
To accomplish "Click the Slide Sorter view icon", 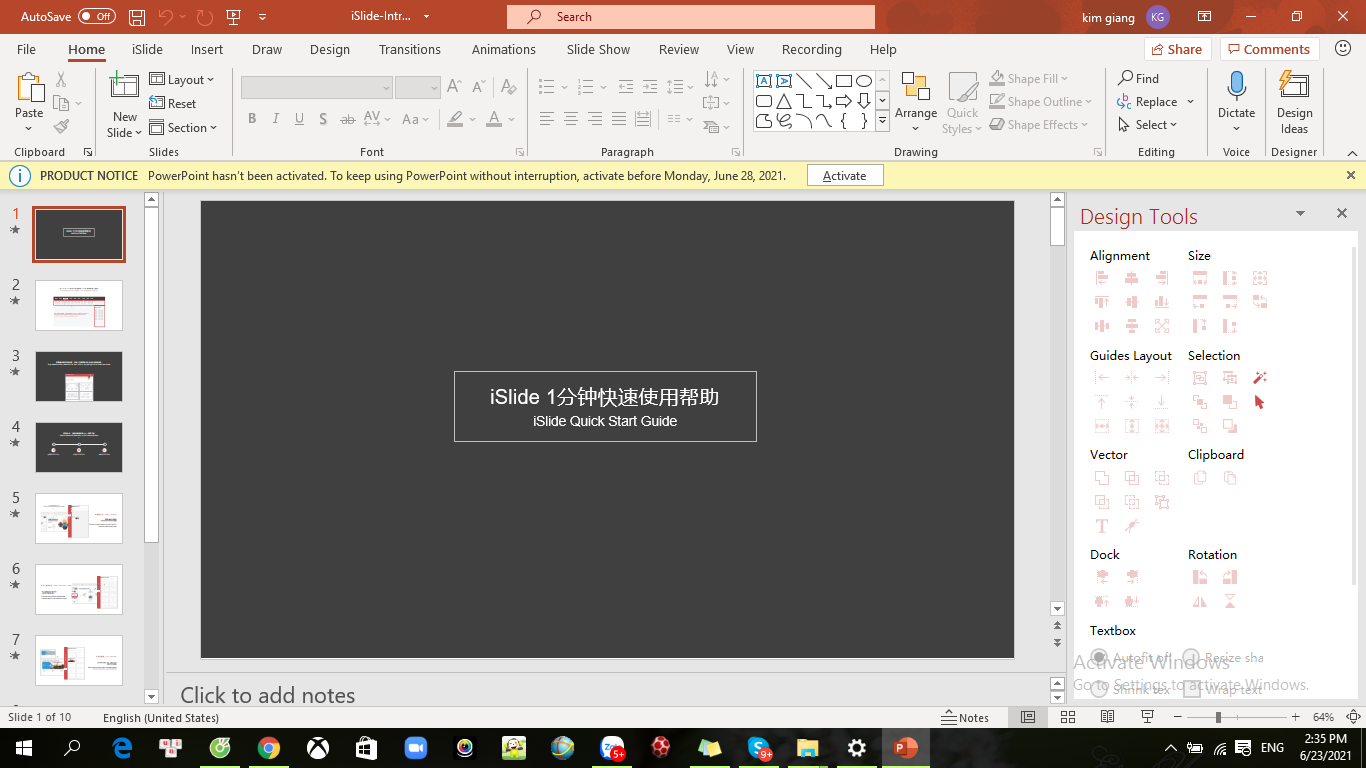I will click(x=1068, y=717).
